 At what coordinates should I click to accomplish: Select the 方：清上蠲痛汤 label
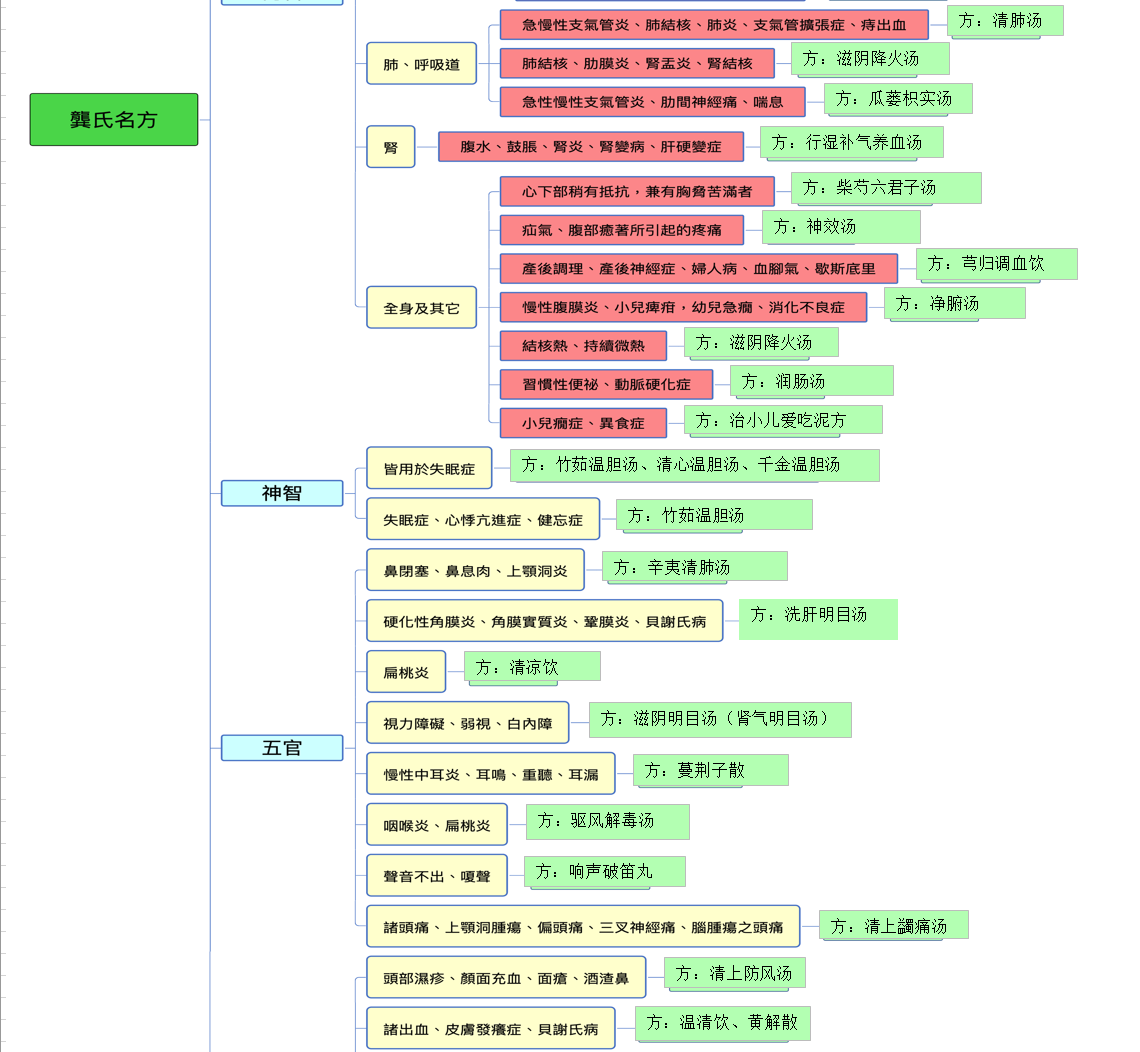tap(894, 925)
